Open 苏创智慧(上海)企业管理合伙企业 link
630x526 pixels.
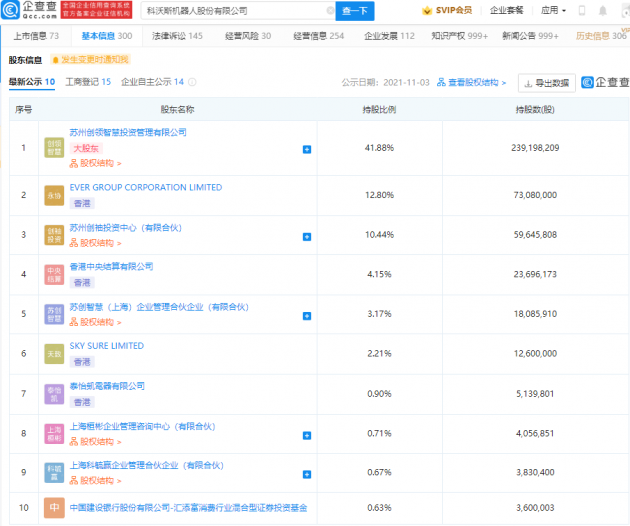159,307
